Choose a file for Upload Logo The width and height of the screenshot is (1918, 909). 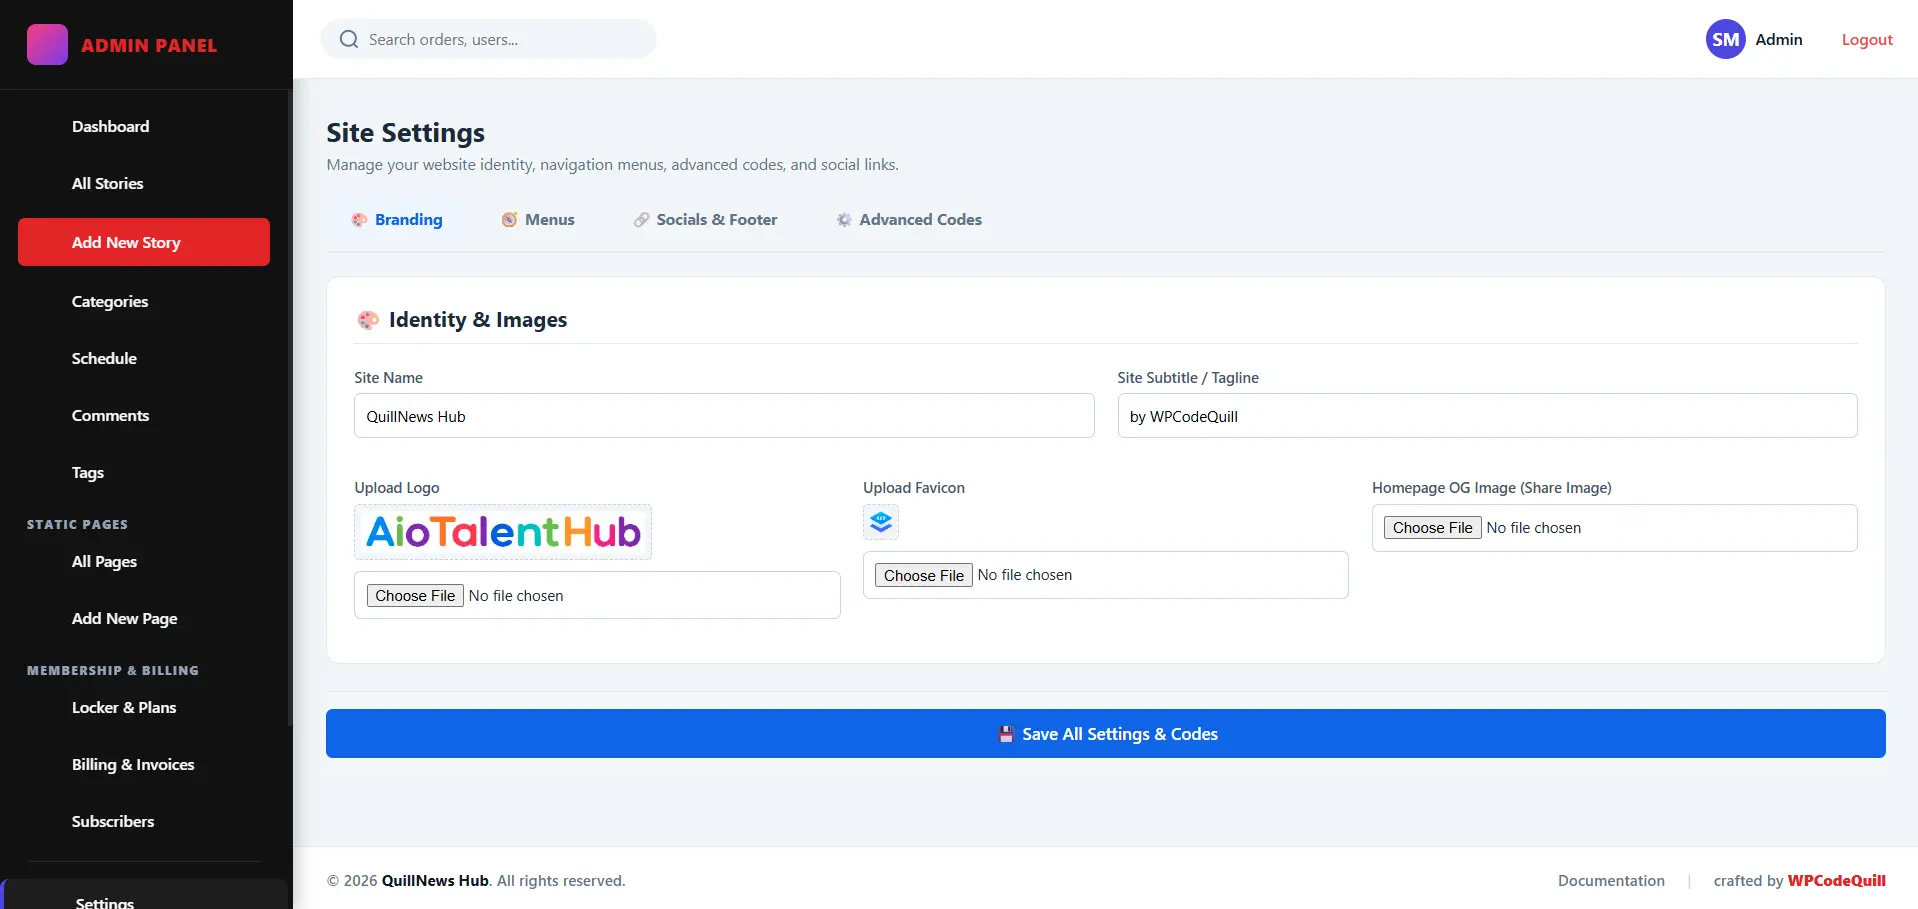415,596
